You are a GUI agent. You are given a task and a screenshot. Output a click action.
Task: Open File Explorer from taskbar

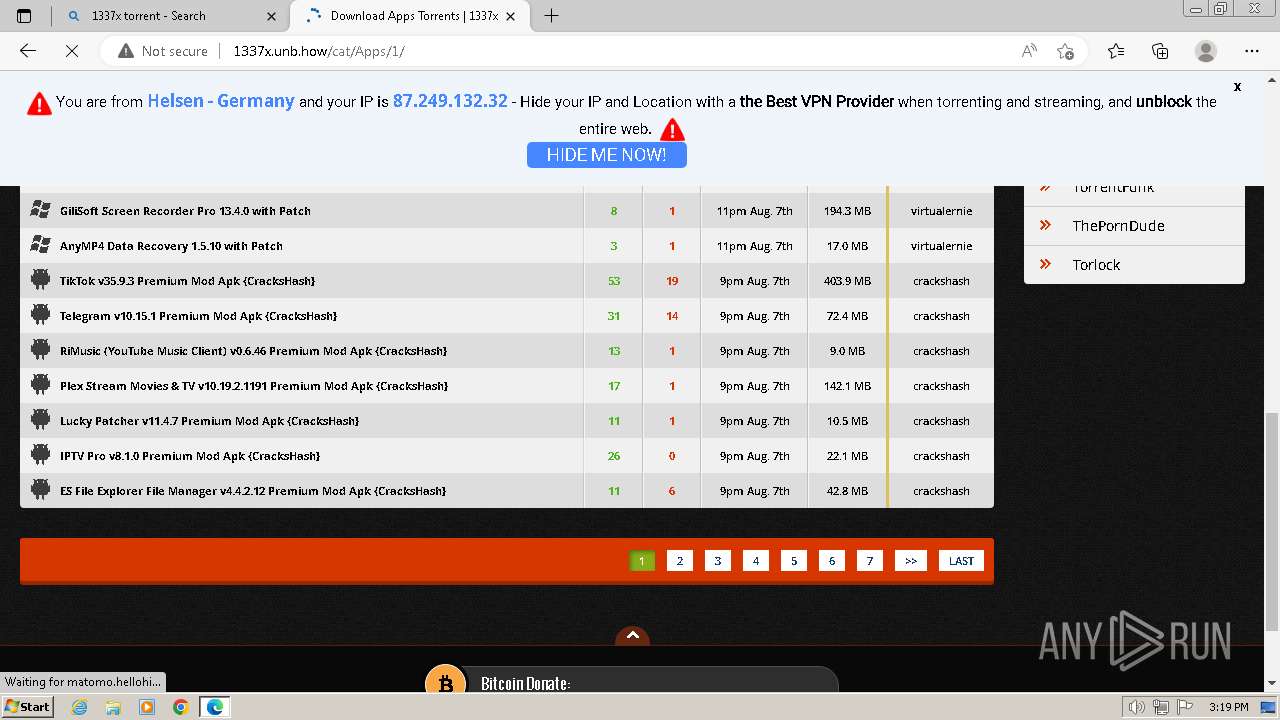point(114,707)
